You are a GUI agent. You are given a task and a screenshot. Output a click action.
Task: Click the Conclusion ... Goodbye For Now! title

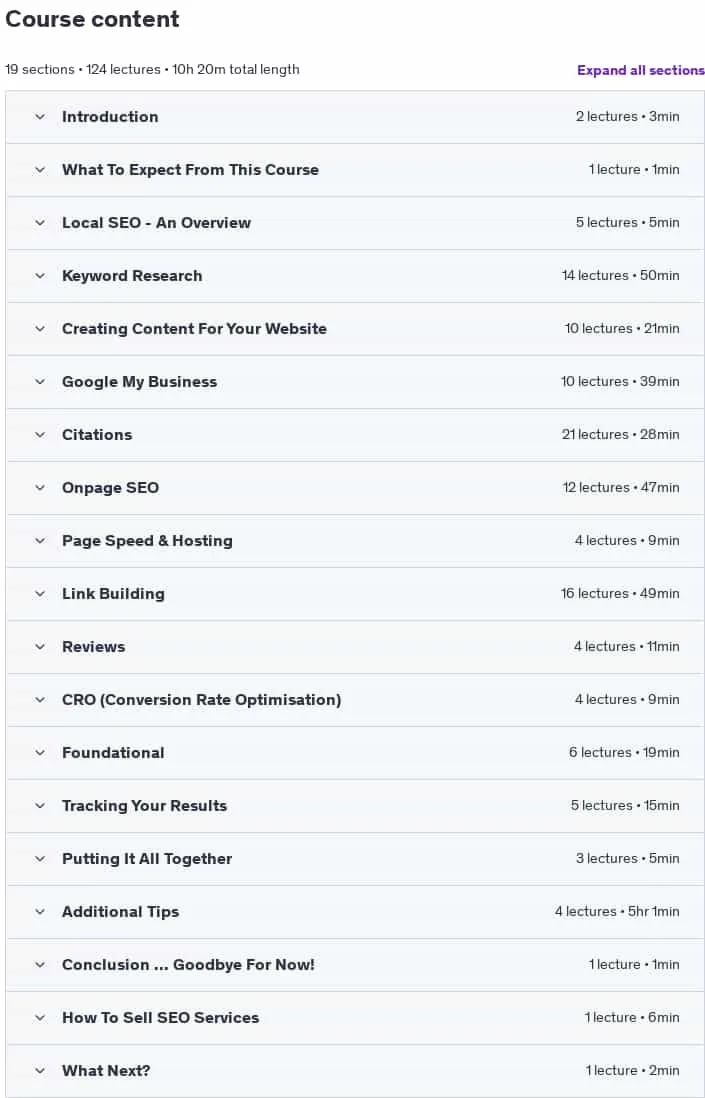click(x=188, y=965)
